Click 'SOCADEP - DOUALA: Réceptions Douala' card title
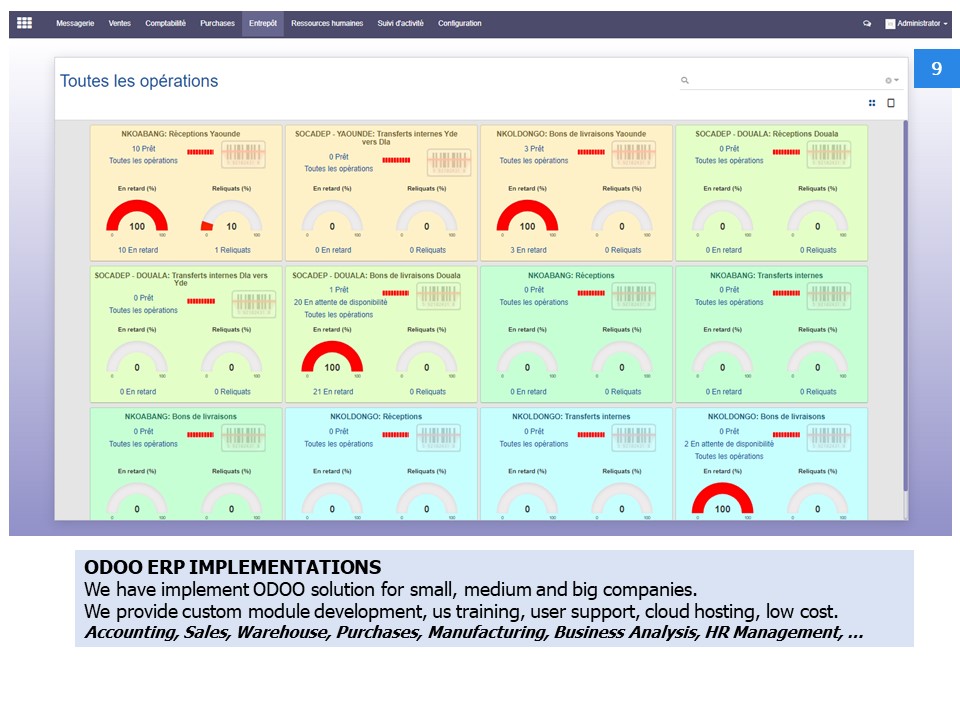960x720 pixels. coord(767,134)
